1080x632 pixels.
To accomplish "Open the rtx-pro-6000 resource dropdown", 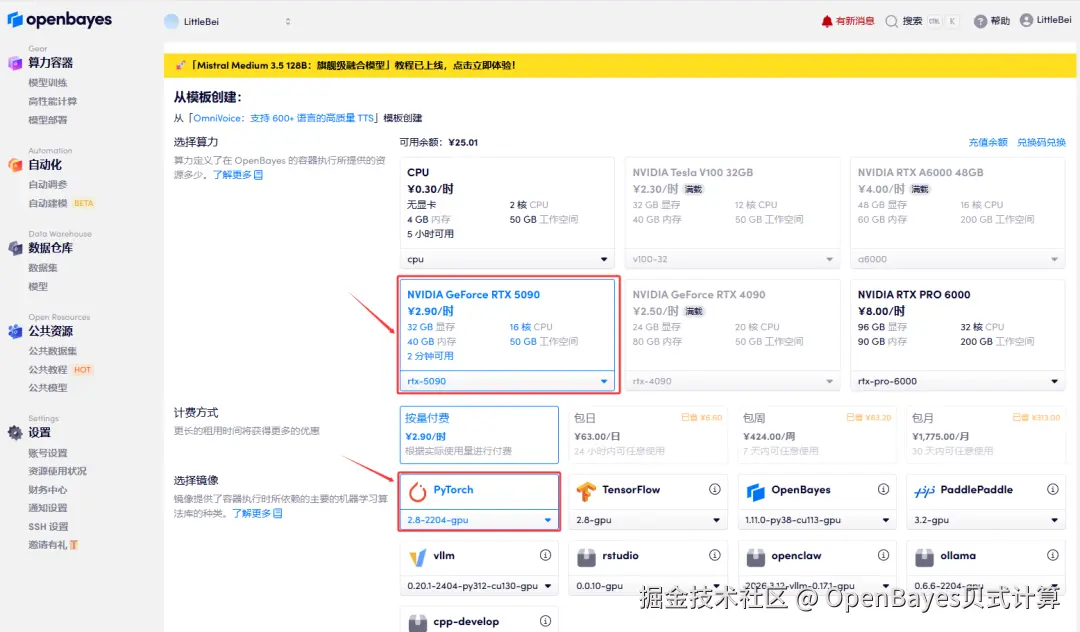I will coord(957,381).
